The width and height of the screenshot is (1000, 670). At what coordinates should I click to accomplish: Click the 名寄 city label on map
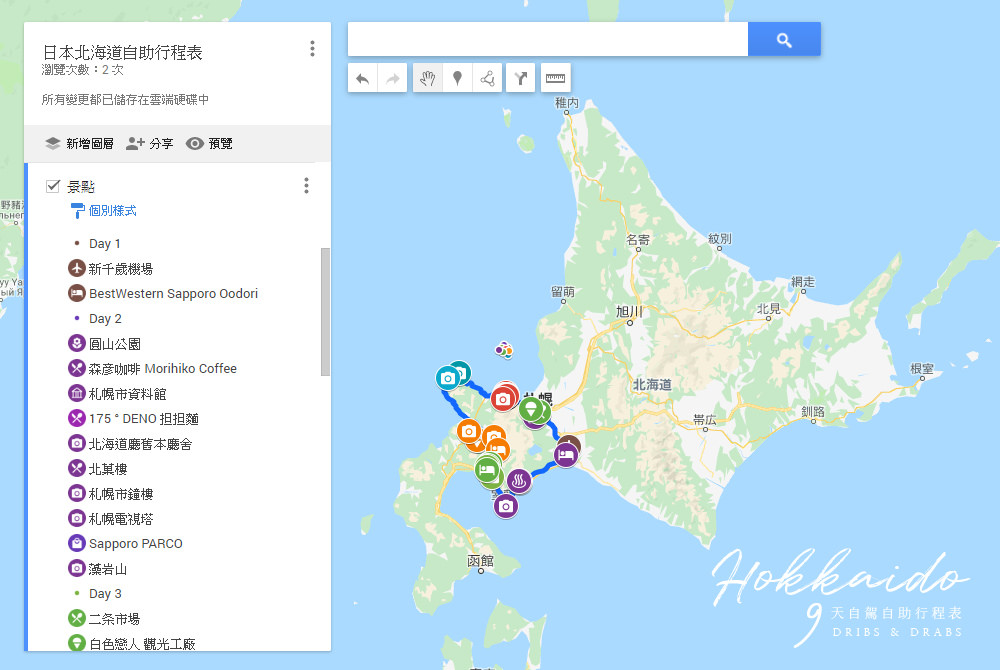(638, 240)
